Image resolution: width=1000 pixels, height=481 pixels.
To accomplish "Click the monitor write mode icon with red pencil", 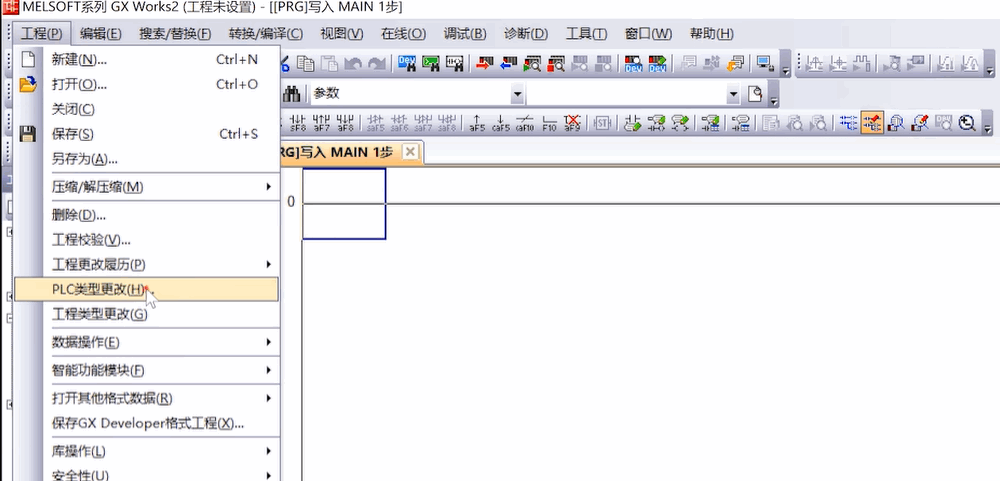I will coord(920,122).
